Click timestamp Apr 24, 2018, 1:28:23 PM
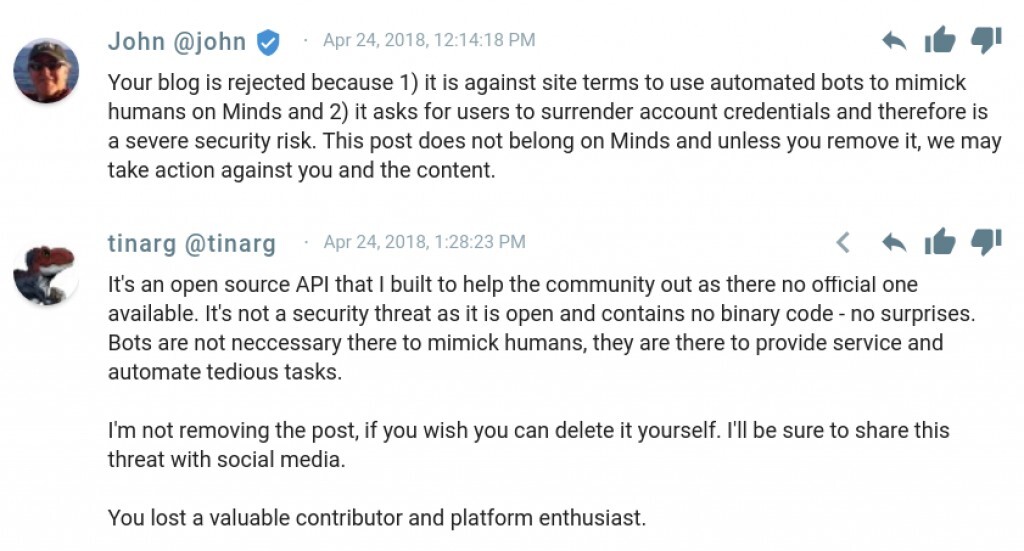Image resolution: width=1024 pixels, height=551 pixels. [424, 243]
